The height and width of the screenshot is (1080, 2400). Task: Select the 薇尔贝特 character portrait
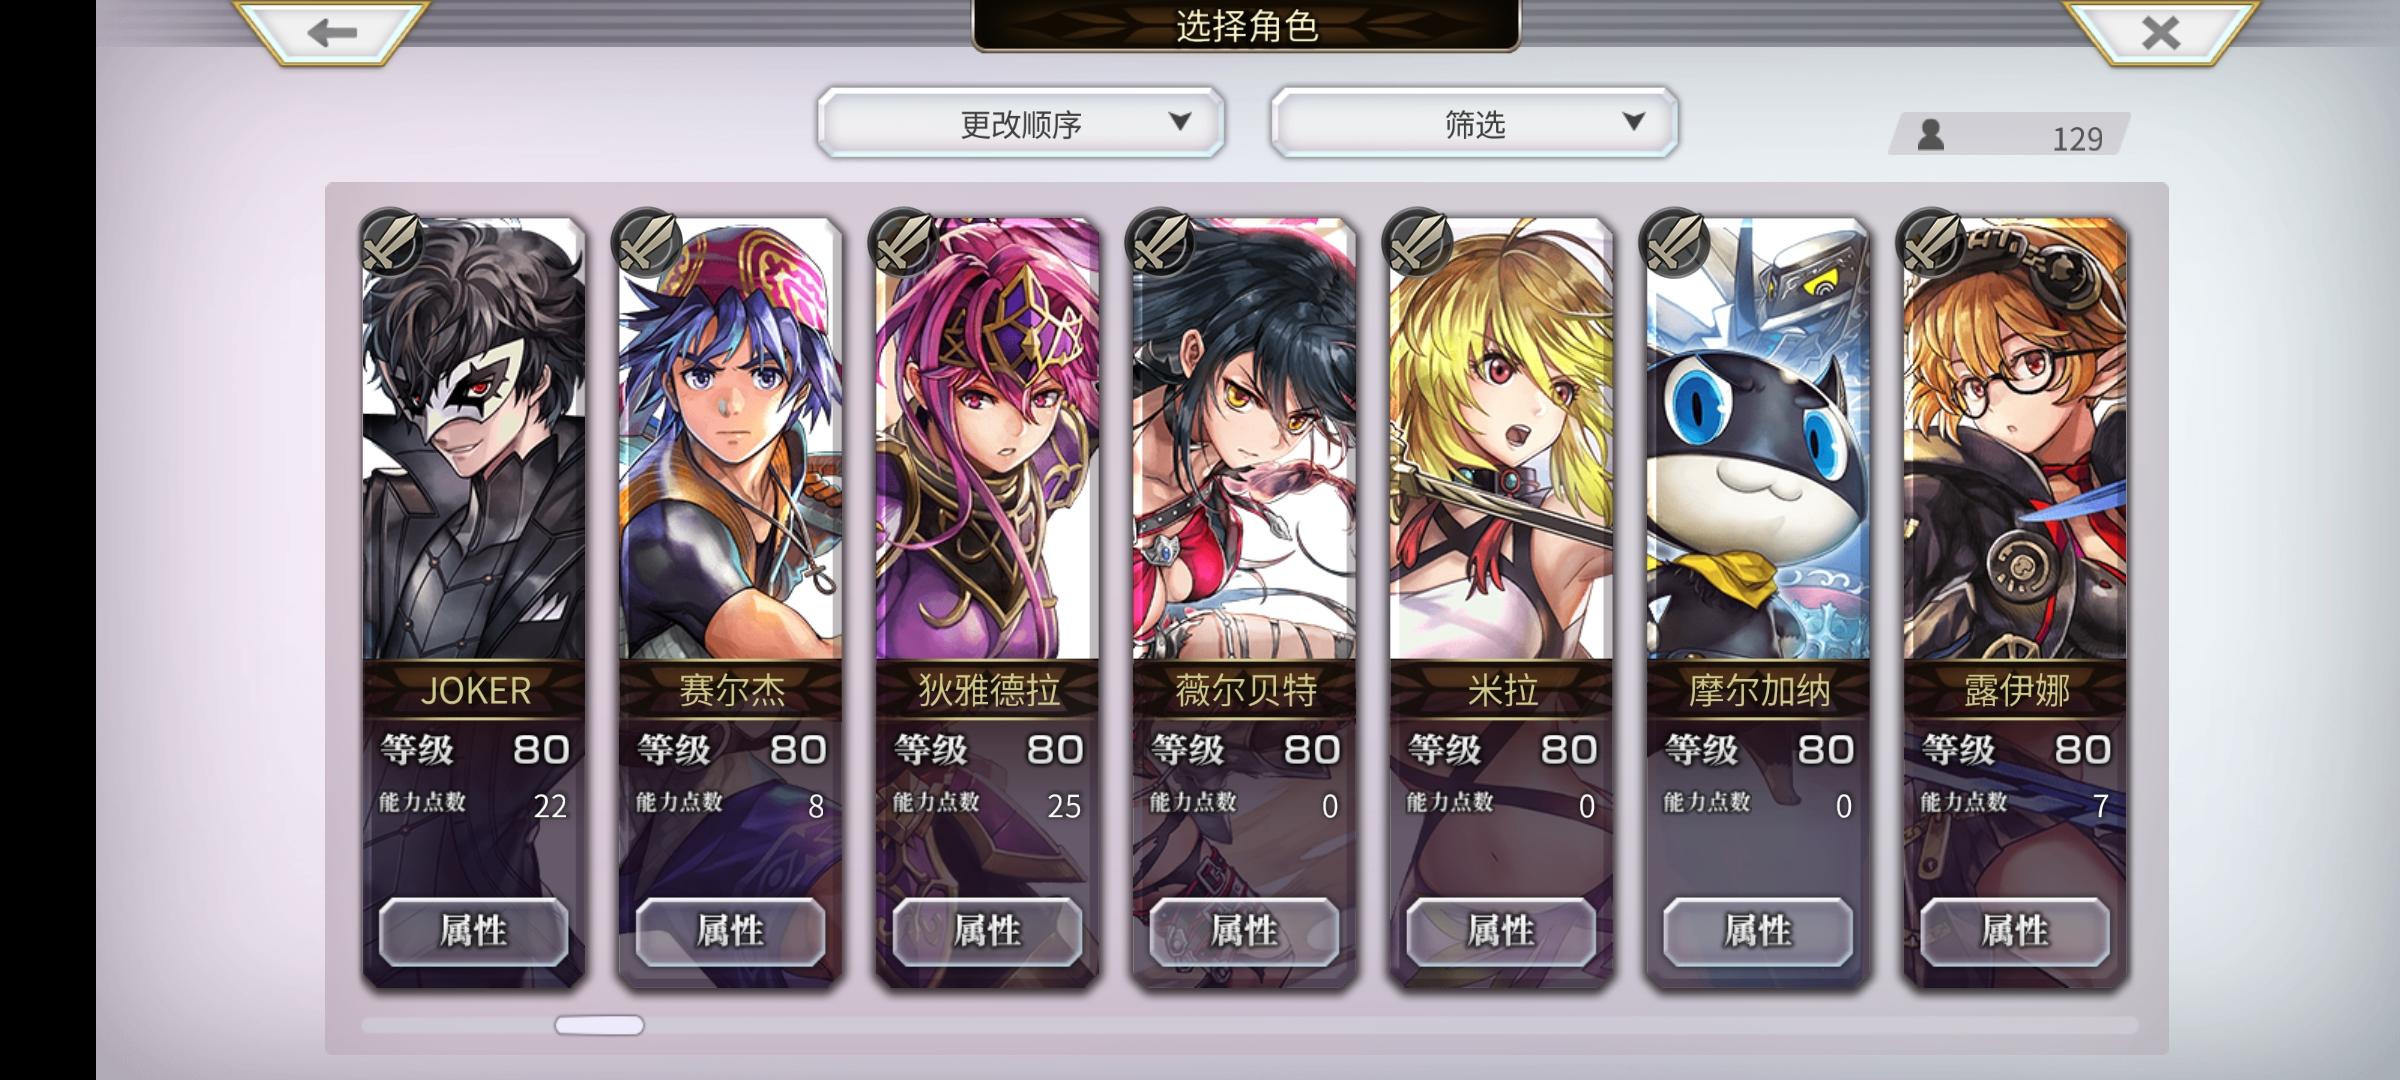pyautogui.click(x=1244, y=438)
